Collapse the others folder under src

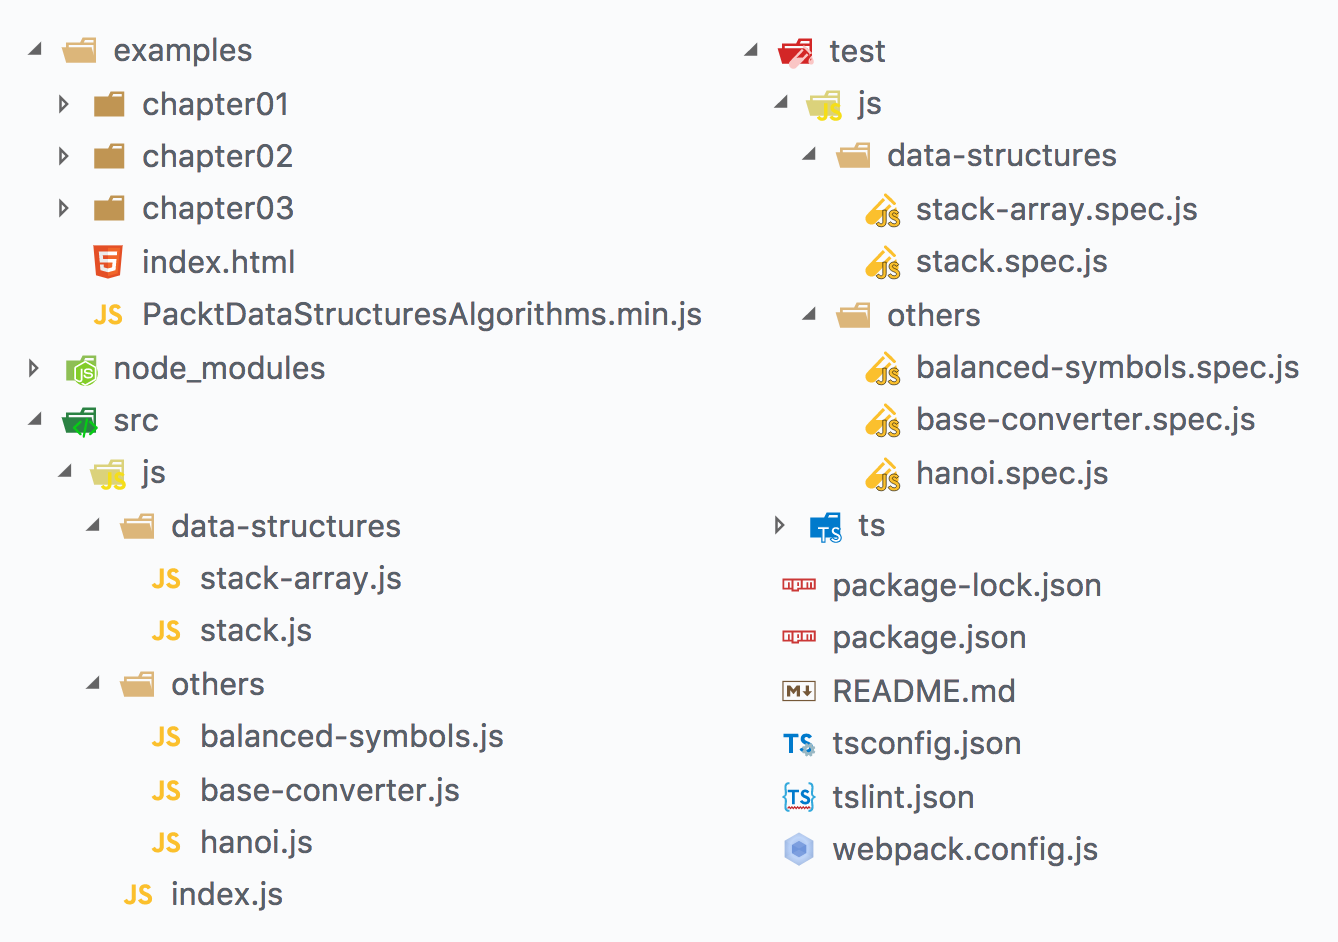(94, 684)
